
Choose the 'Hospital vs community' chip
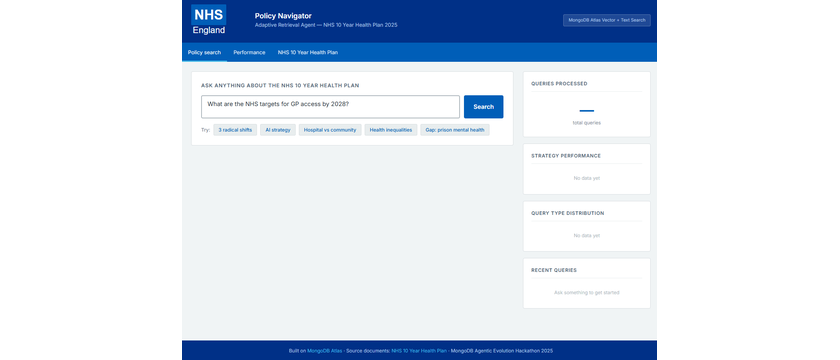[x=330, y=130]
